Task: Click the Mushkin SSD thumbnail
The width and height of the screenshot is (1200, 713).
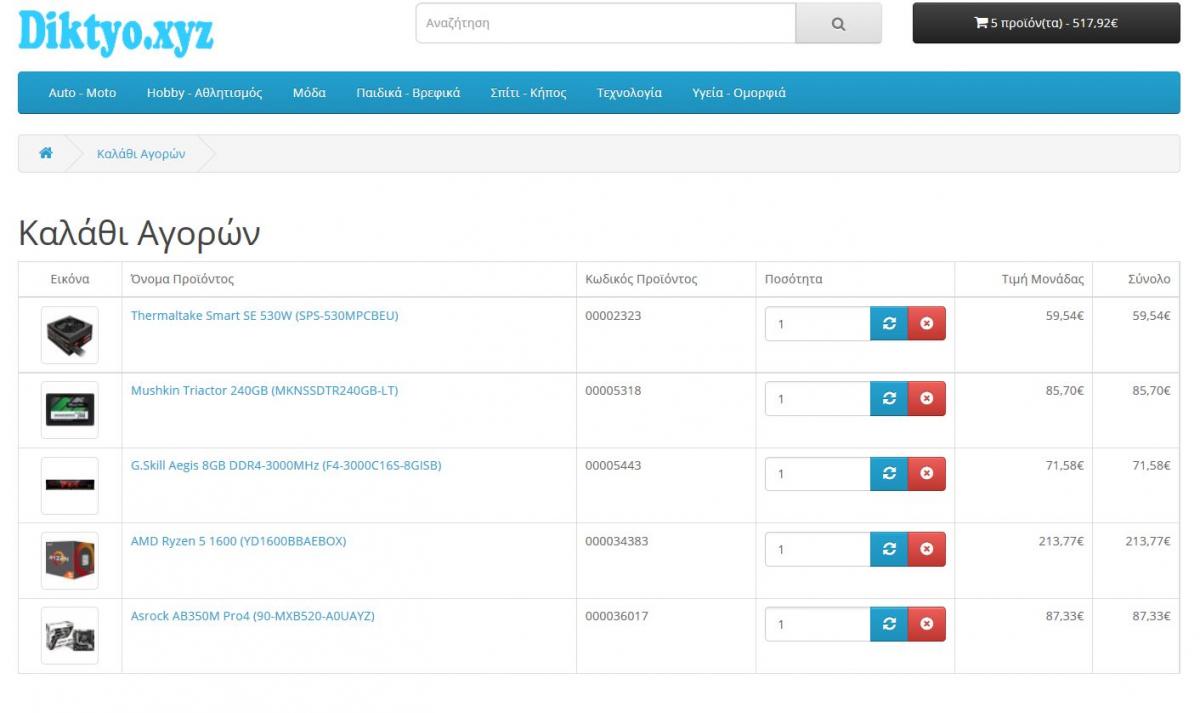Action: click(70, 410)
